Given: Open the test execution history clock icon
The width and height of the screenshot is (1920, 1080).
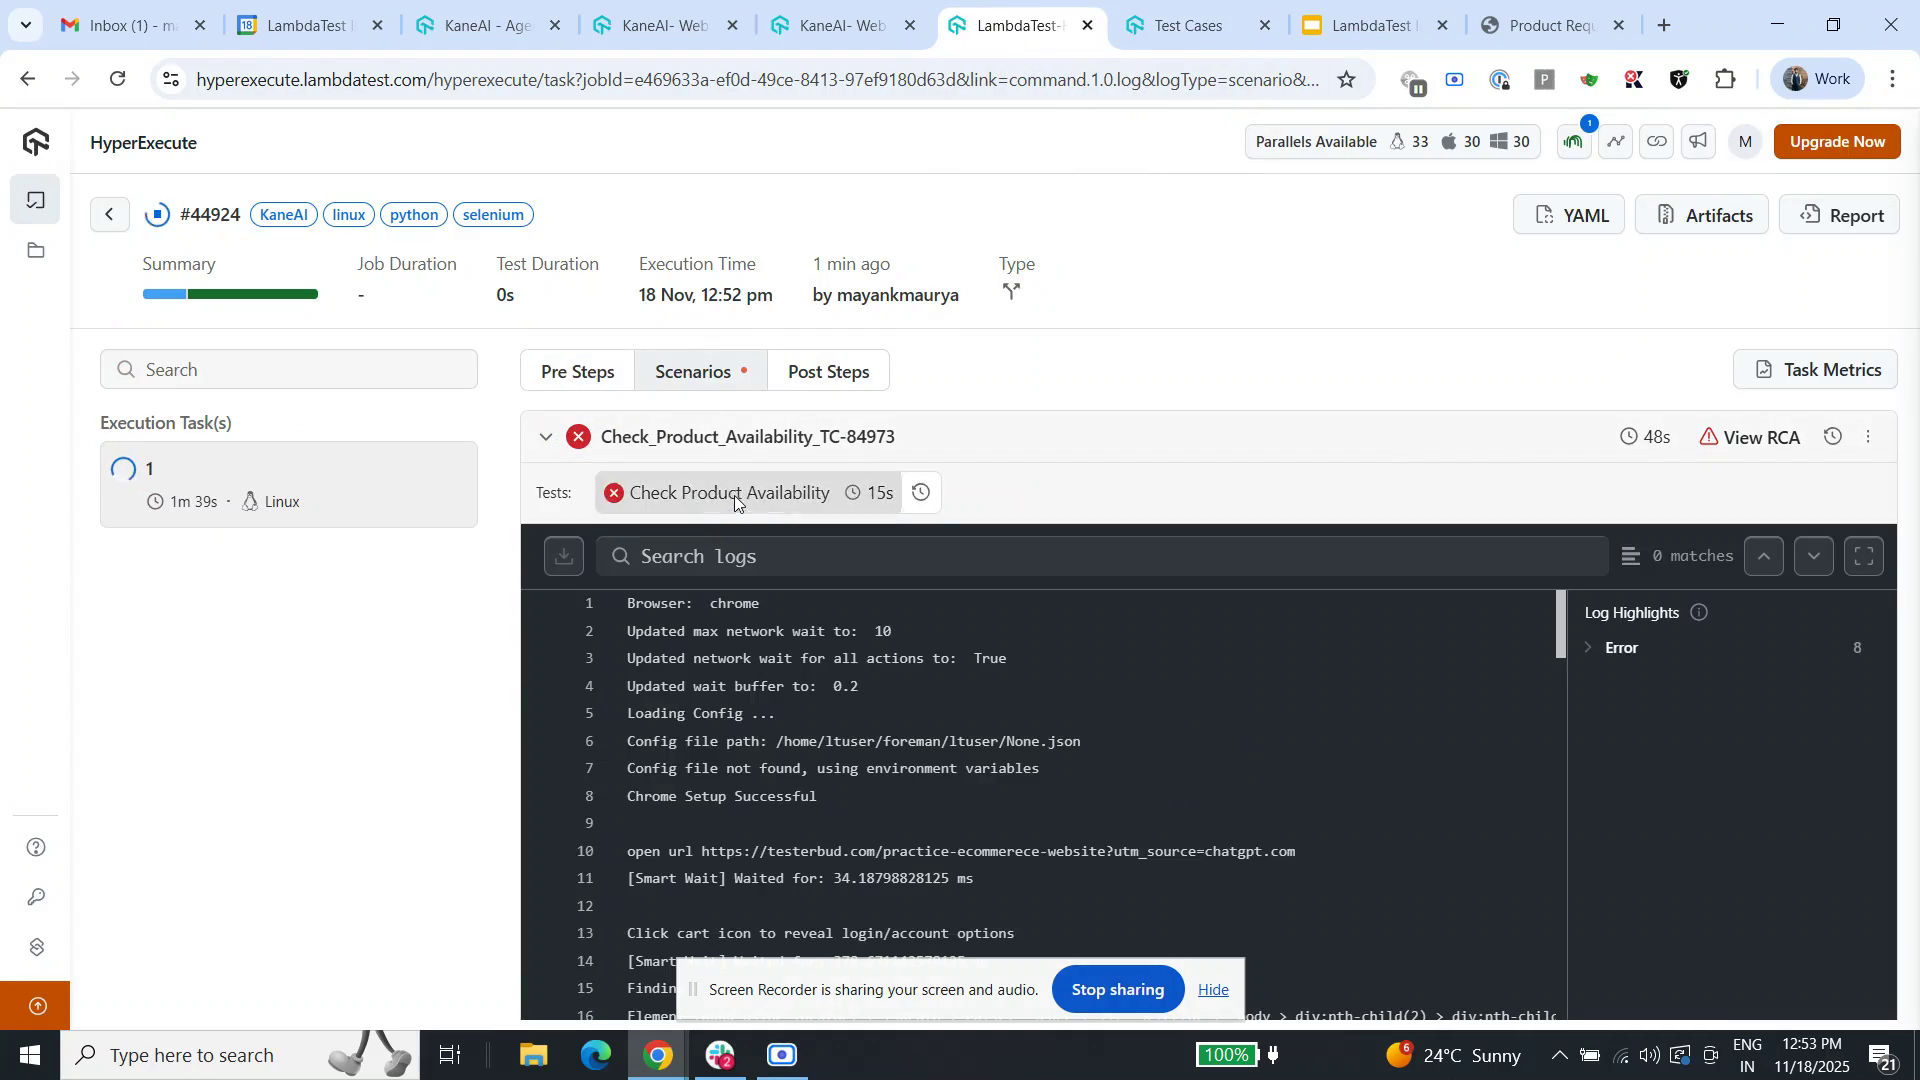Looking at the screenshot, I should [x=921, y=492].
